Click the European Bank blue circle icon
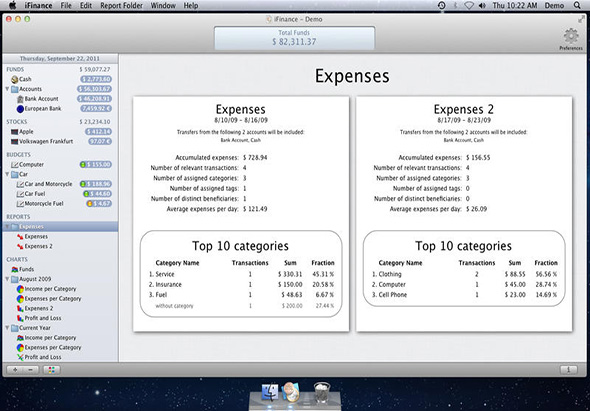Screen dimensions: 590x411 20,109
